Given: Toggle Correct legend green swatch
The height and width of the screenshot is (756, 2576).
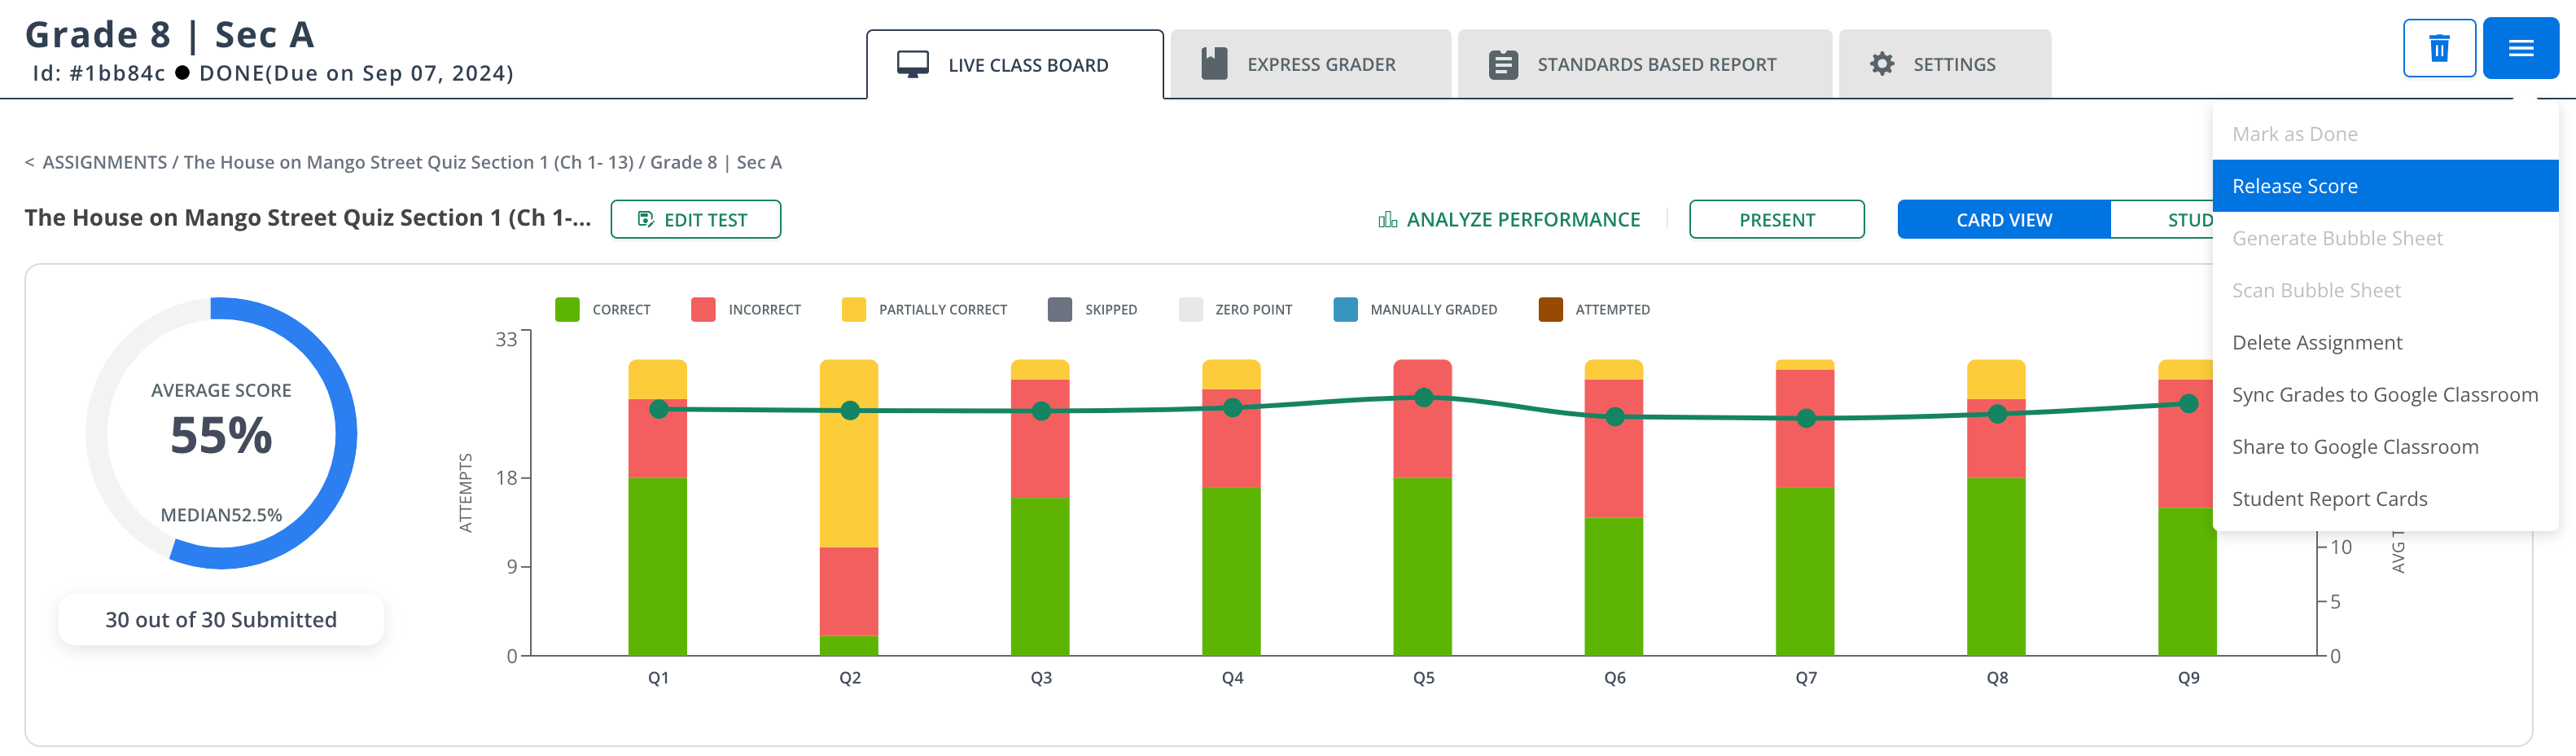Looking at the screenshot, I should pyautogui.click(x=567, y=309).
